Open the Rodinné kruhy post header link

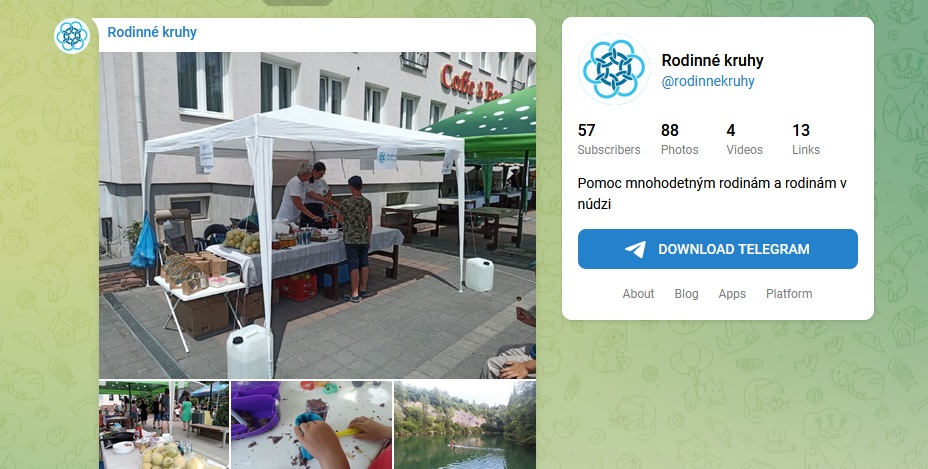tap(152, 32)
